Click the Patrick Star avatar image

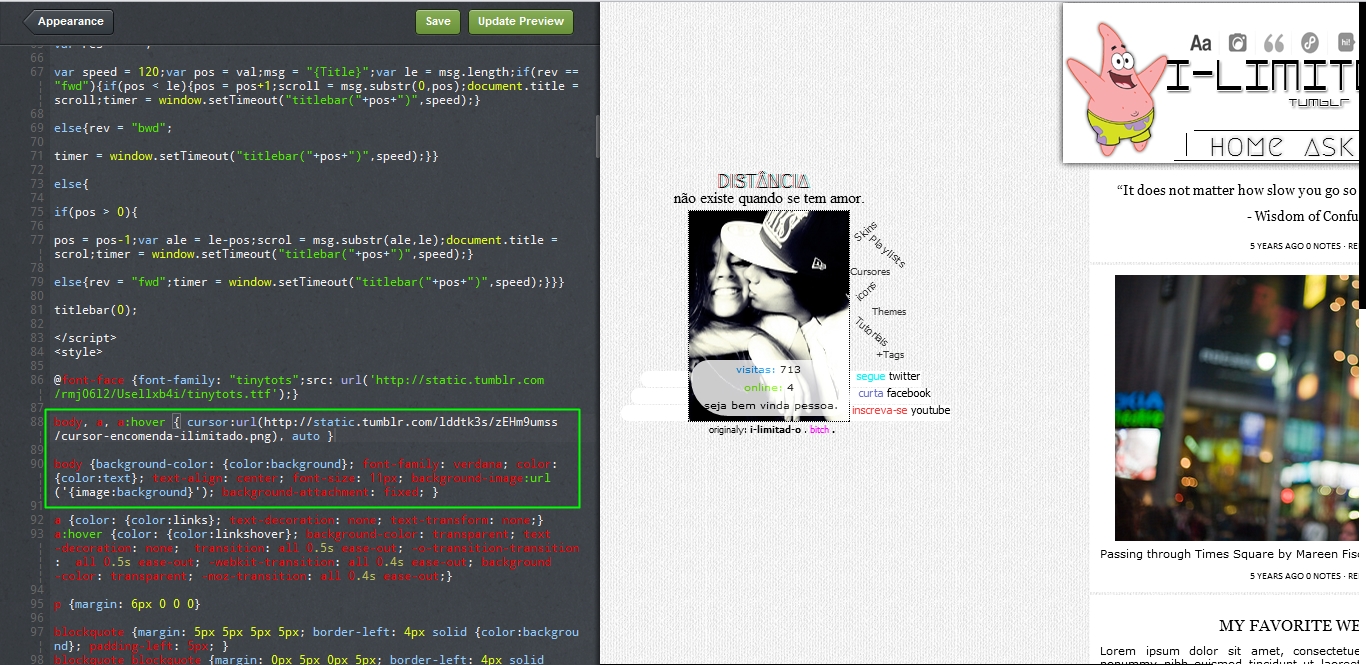(1115, 88)
